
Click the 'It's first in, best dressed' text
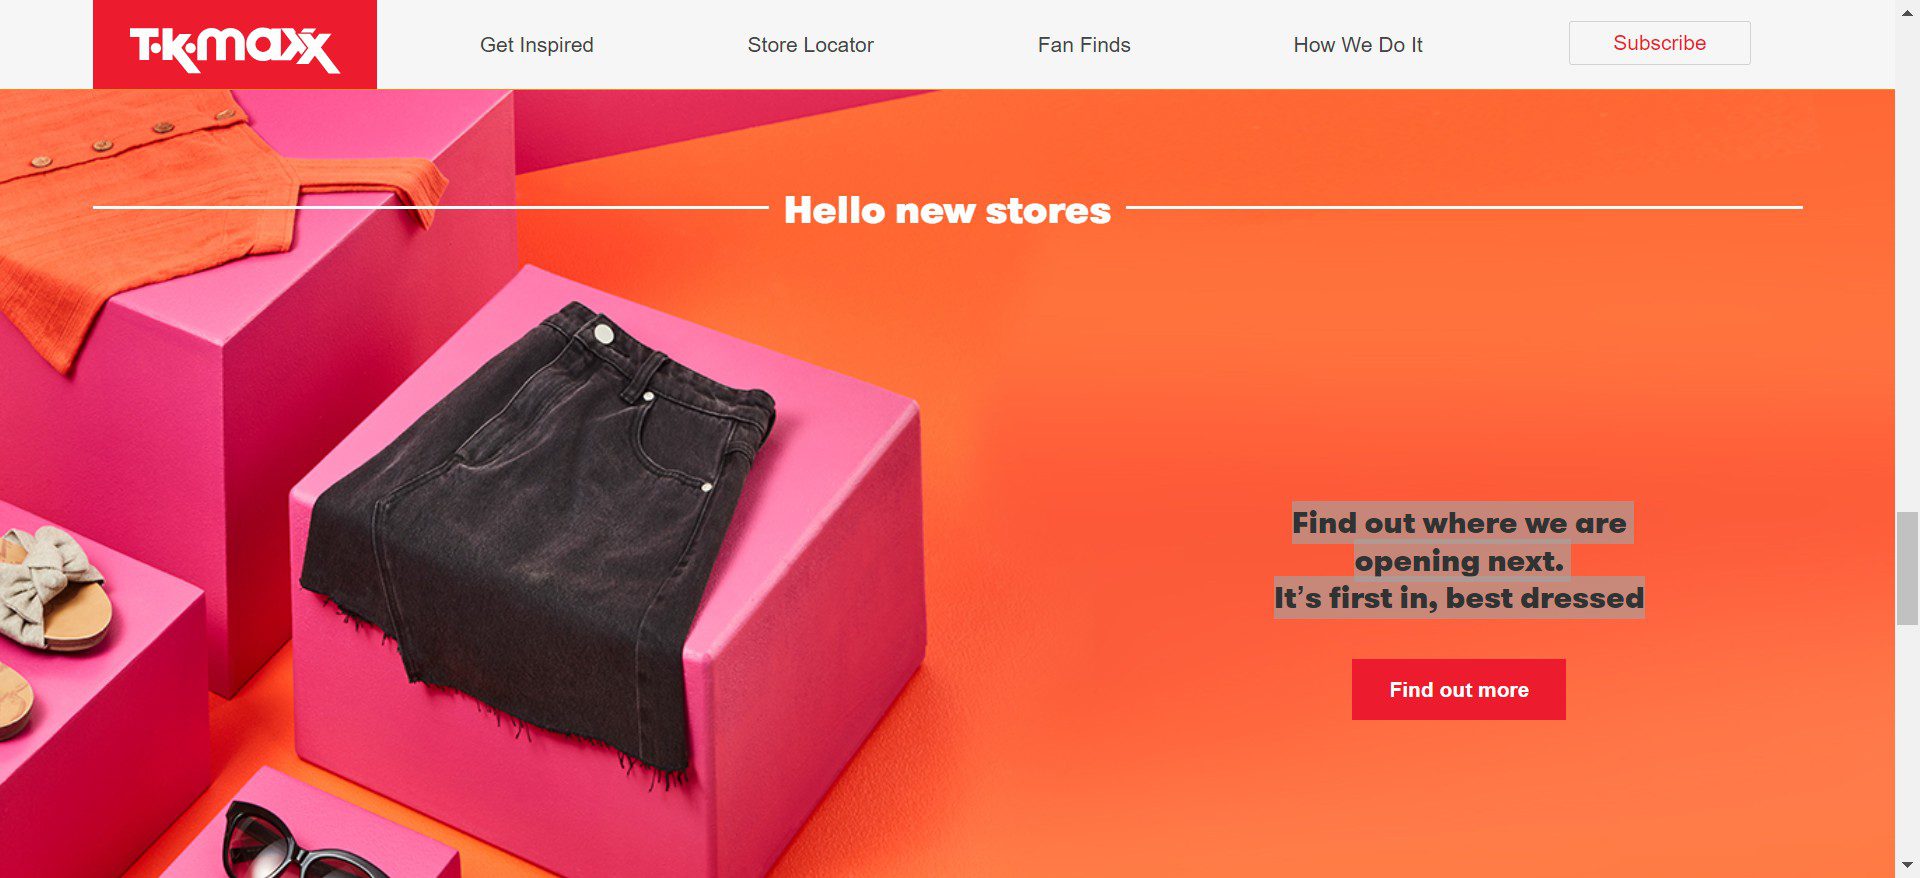point(1458,598)
